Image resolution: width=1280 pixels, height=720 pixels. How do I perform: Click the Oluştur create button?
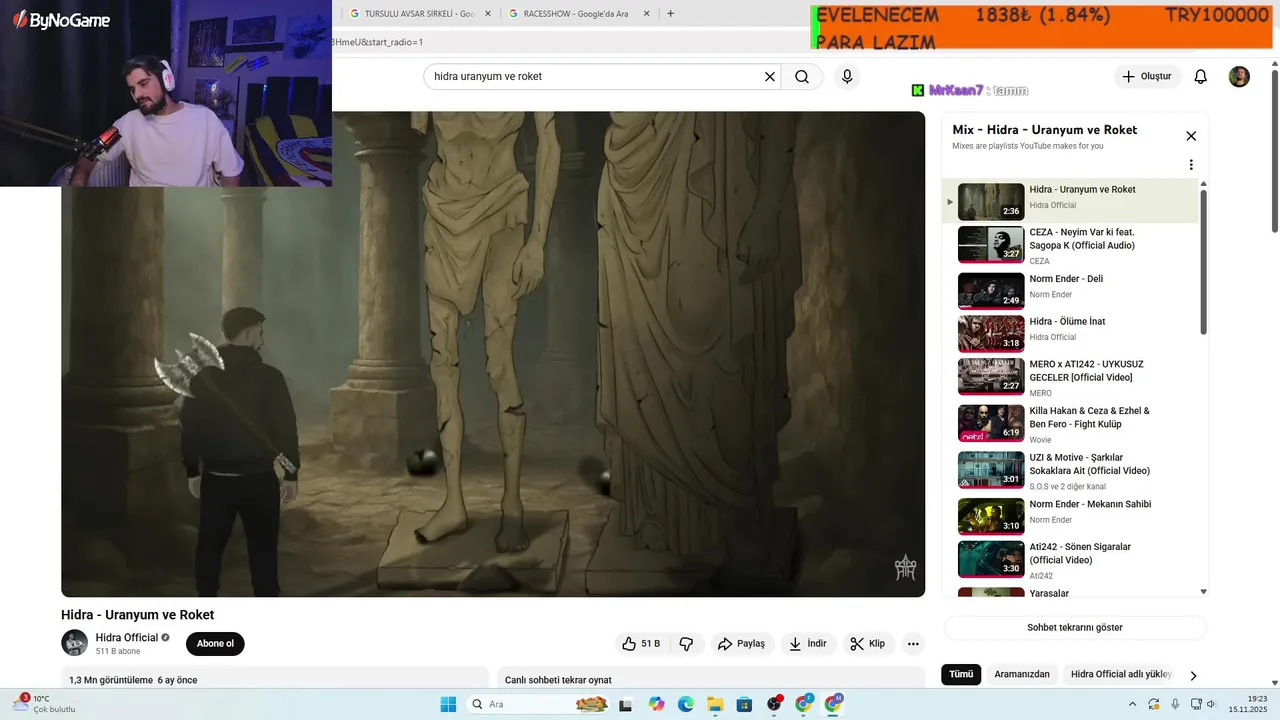(1147, 77)
